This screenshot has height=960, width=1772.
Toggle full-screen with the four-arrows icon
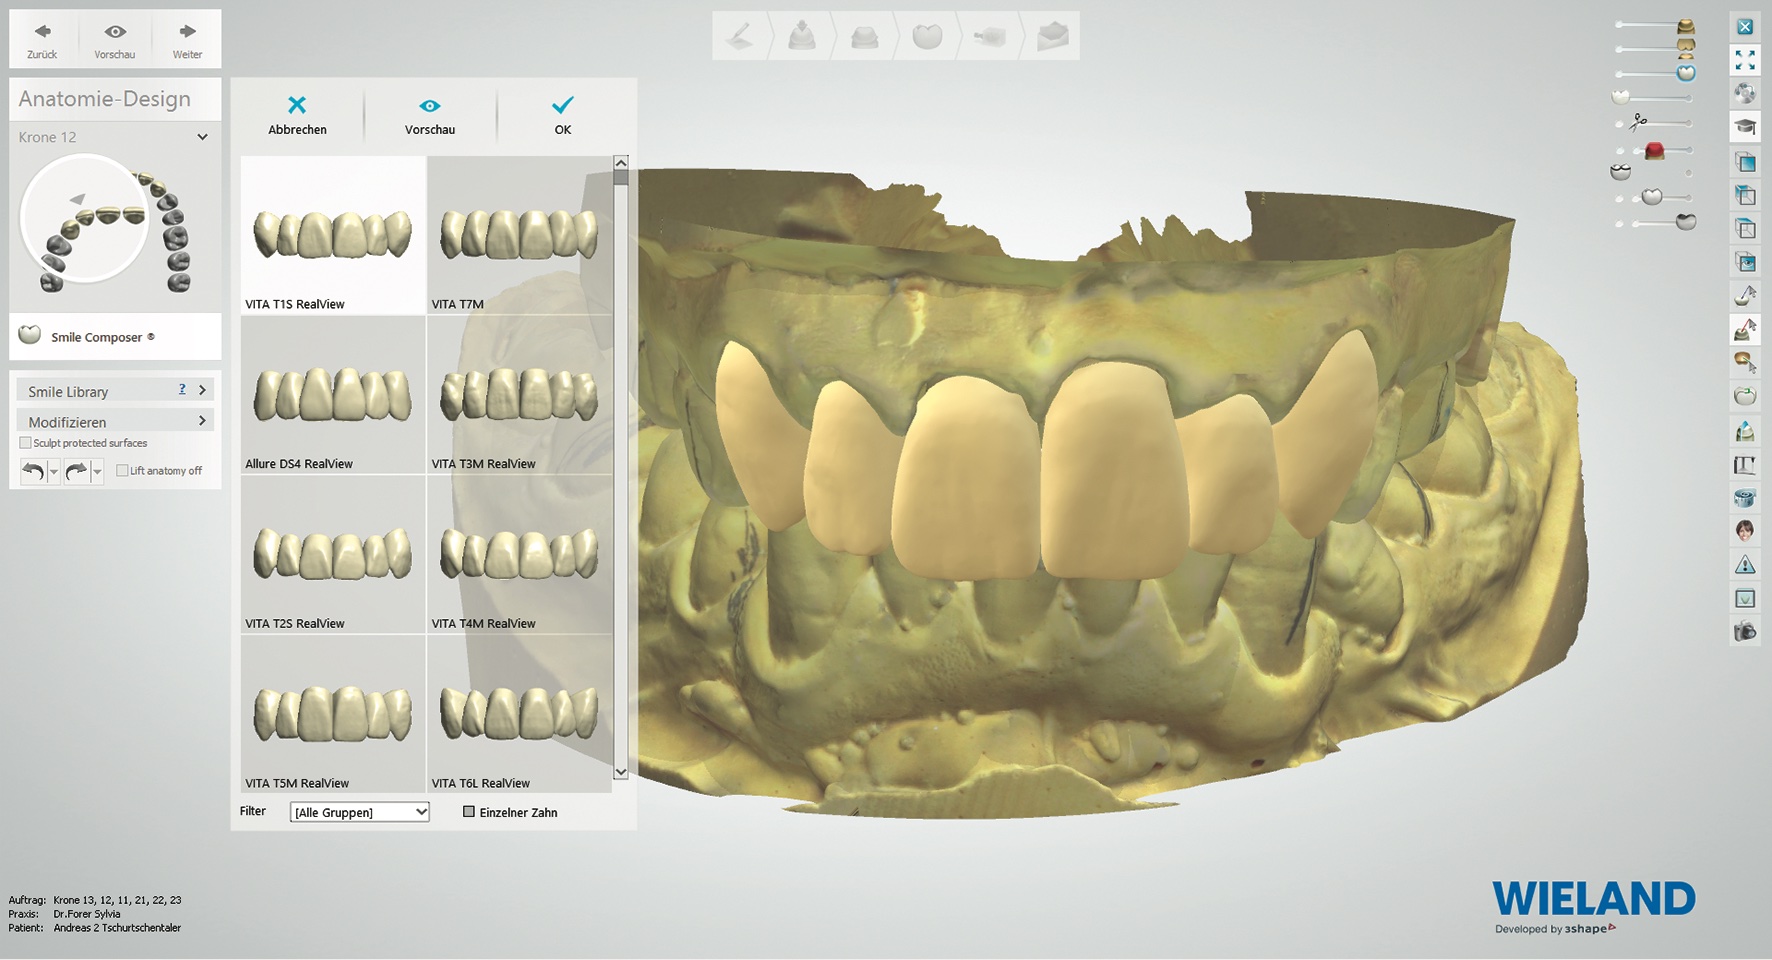click(x=1745, y=61)
